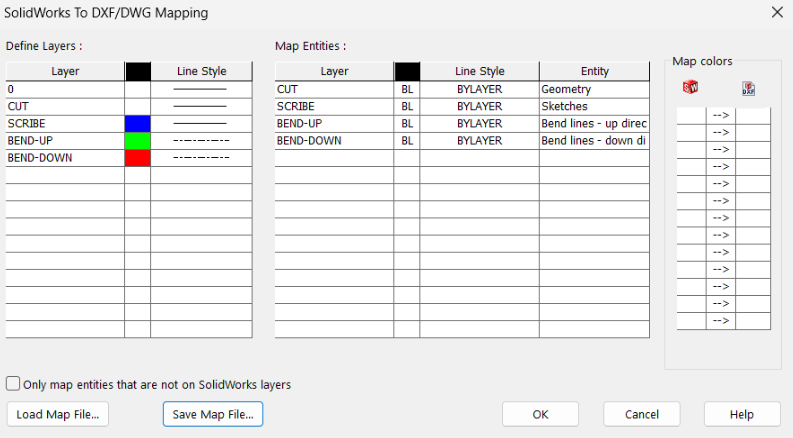793x438 pixels.
Task: Select the blue color swatch for SCRIBE
Action: [137, 123]
